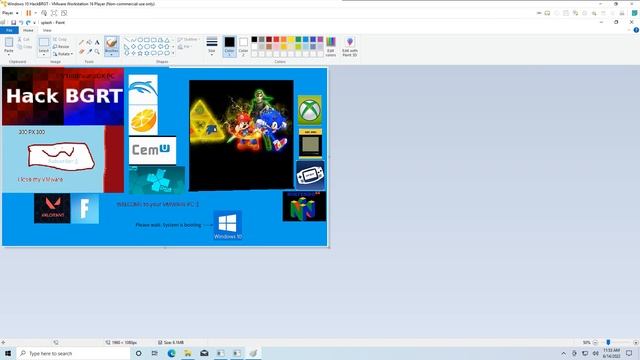
Task: Select the Fill with color bucket tool
Action: coord(89,42)
